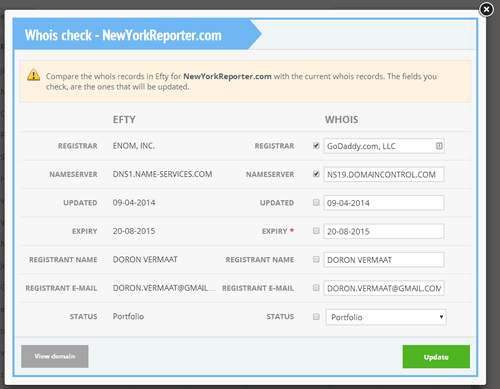This screenshot has height=389, width=500.
Task: Check the Status checkbox
Action: click(x=316, y=316)
